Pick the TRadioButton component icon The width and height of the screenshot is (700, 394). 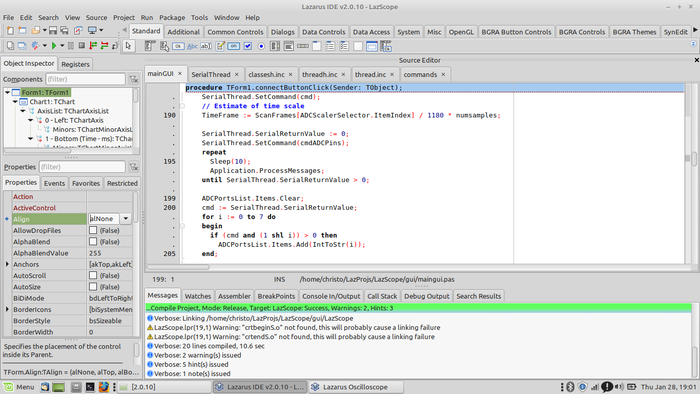coord(261,46)
